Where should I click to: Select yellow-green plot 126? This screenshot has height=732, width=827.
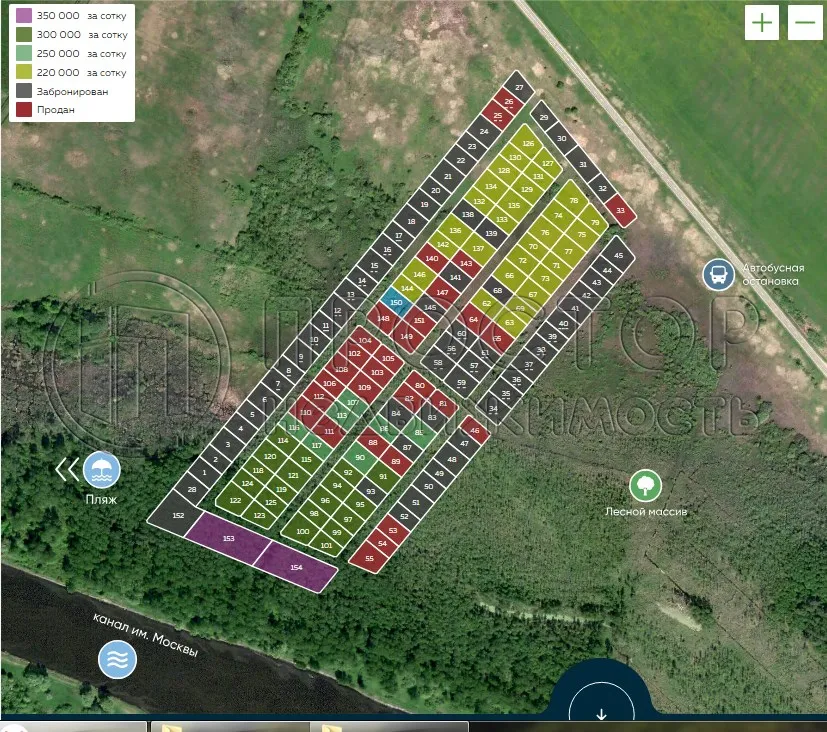[x=528, y=144]
